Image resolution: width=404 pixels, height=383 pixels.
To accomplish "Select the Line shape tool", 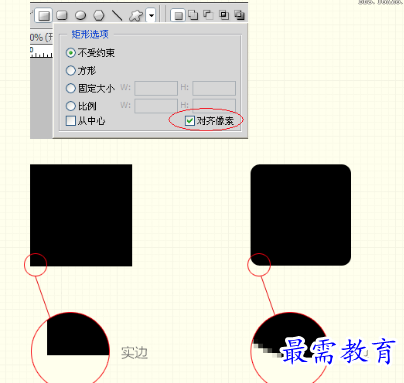I will pyautogui.click(x=116, y=15).
